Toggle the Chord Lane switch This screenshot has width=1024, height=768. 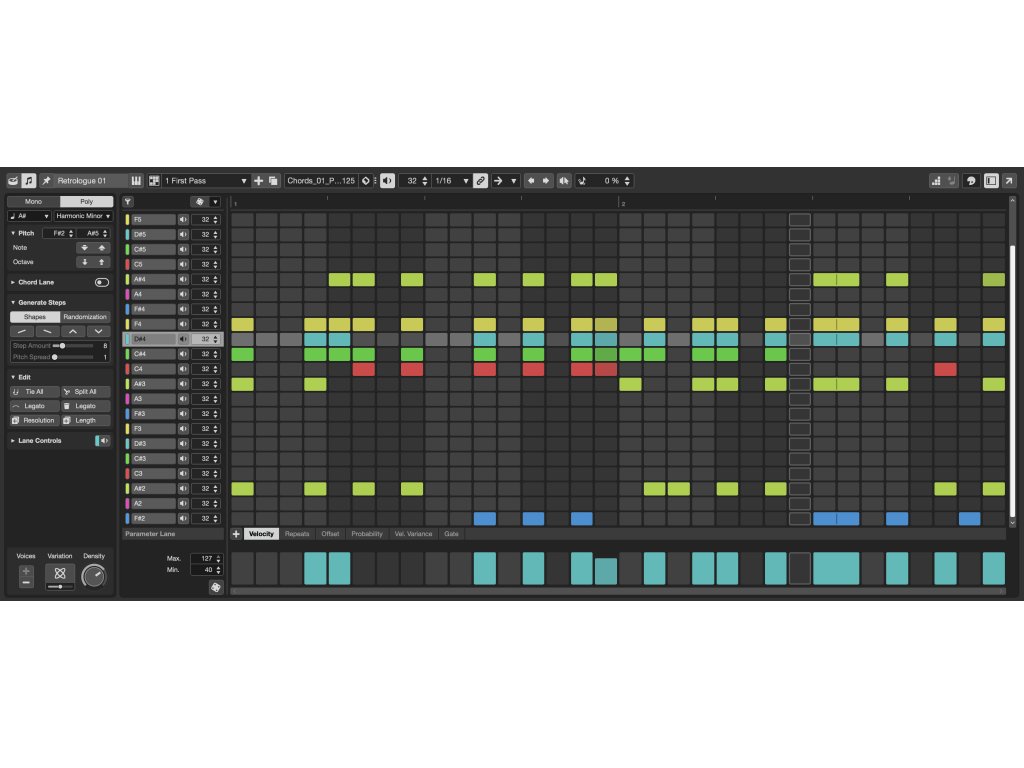(x=101, y=283)
